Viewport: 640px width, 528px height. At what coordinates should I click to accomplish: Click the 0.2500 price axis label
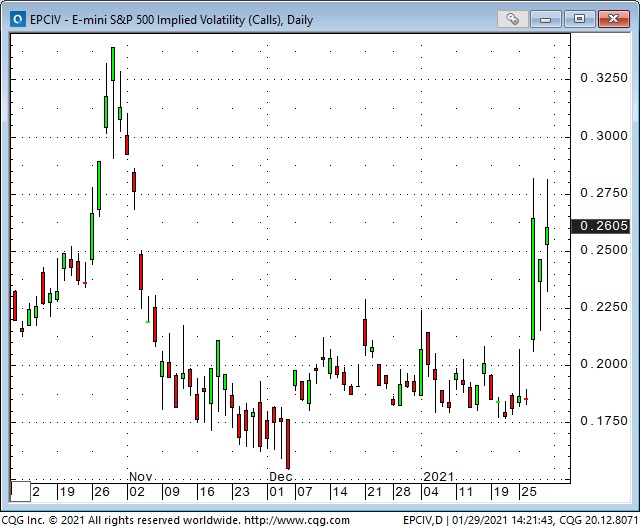pyautogui.click(x=604, y=249)
